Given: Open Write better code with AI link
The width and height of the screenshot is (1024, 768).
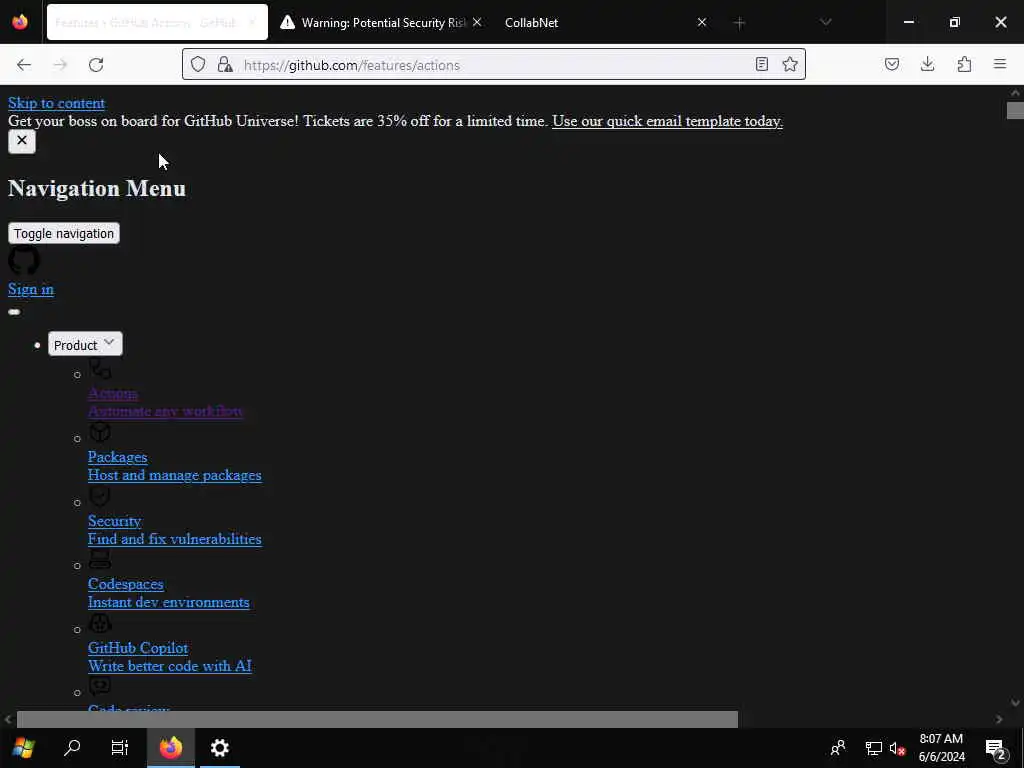Looking at the screenshot, I should (x=170, y=665).
